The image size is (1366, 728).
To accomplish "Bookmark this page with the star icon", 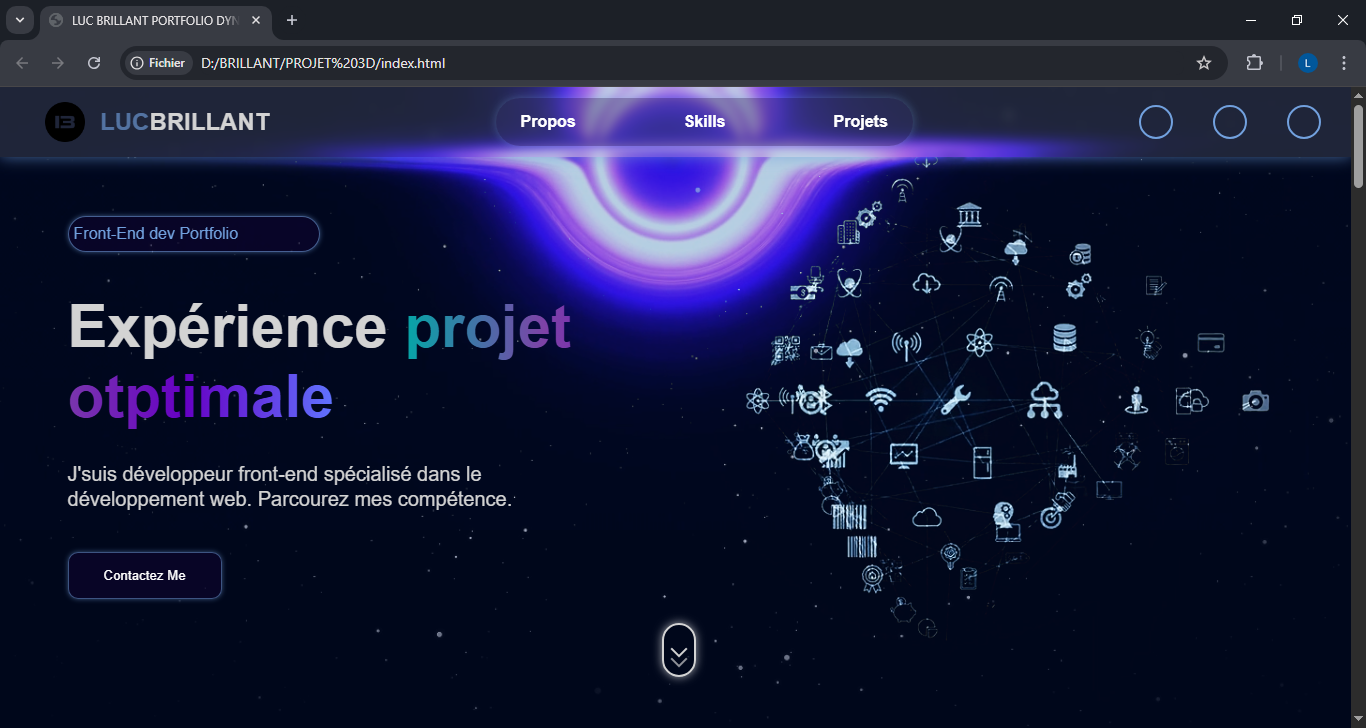I will [x=1203, y=63].
